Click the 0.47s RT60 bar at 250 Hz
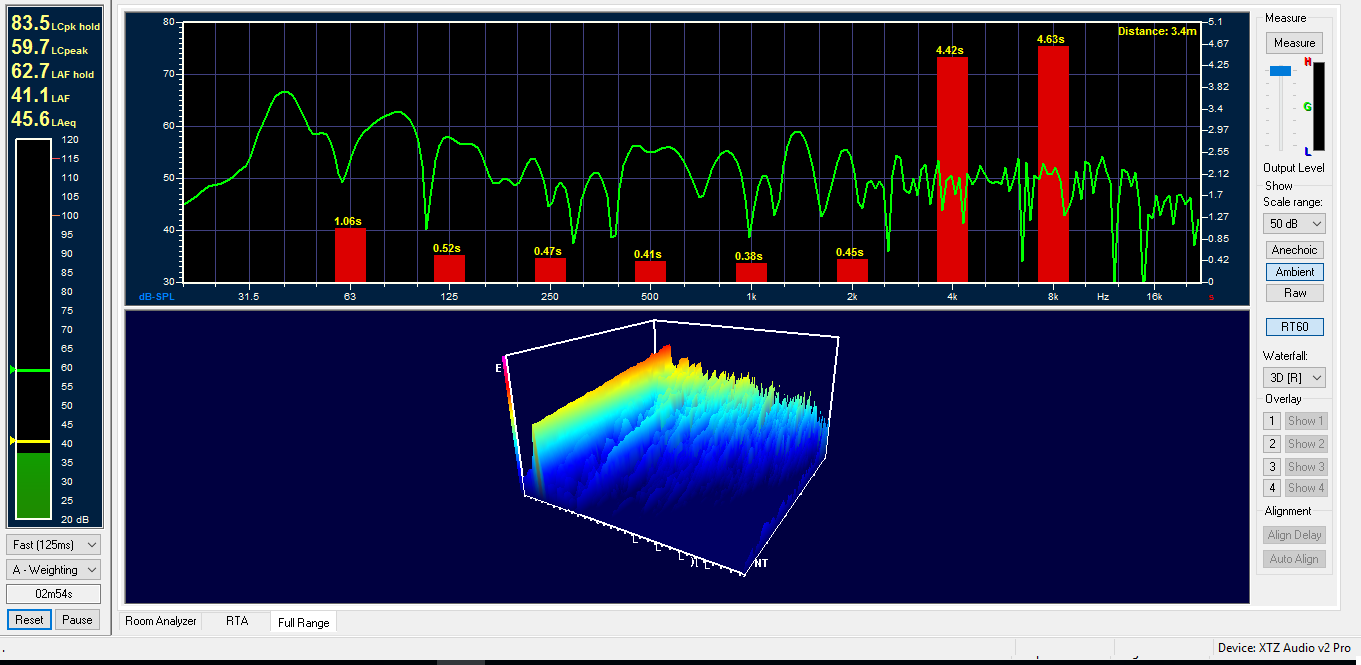This screenshot has width=1361, height=665. coord(550,270)
